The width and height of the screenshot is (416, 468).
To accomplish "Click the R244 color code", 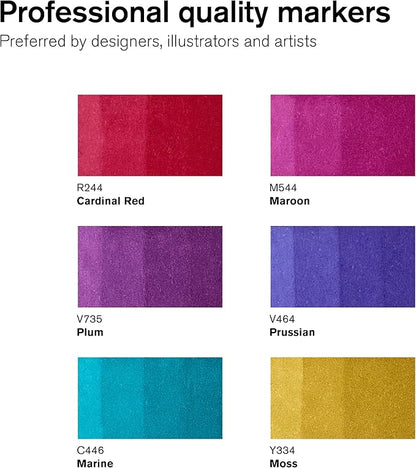I will point(90,188).
